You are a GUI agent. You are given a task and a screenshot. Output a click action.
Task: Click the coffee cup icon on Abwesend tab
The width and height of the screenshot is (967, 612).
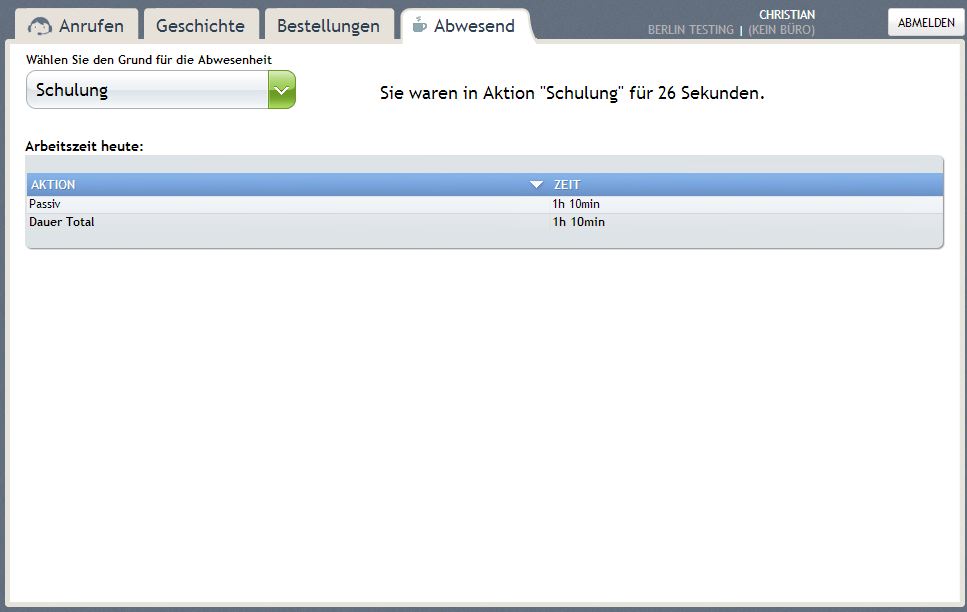tap(419, 25)
